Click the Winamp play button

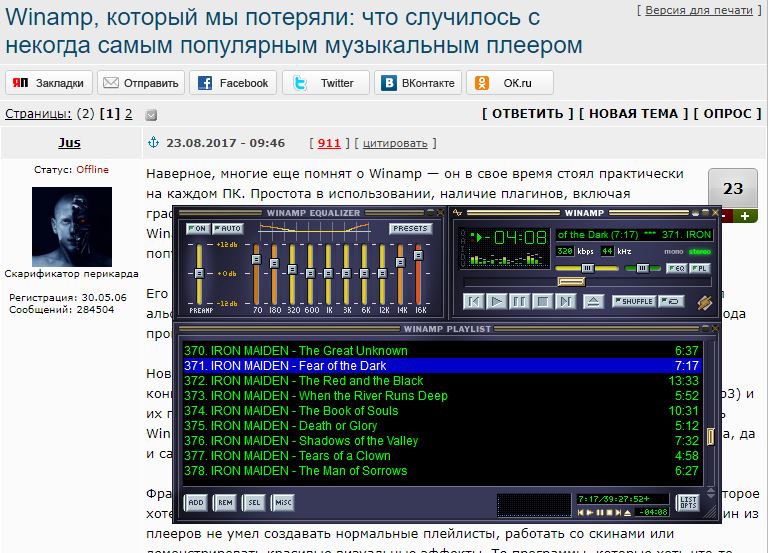point(496,301)
